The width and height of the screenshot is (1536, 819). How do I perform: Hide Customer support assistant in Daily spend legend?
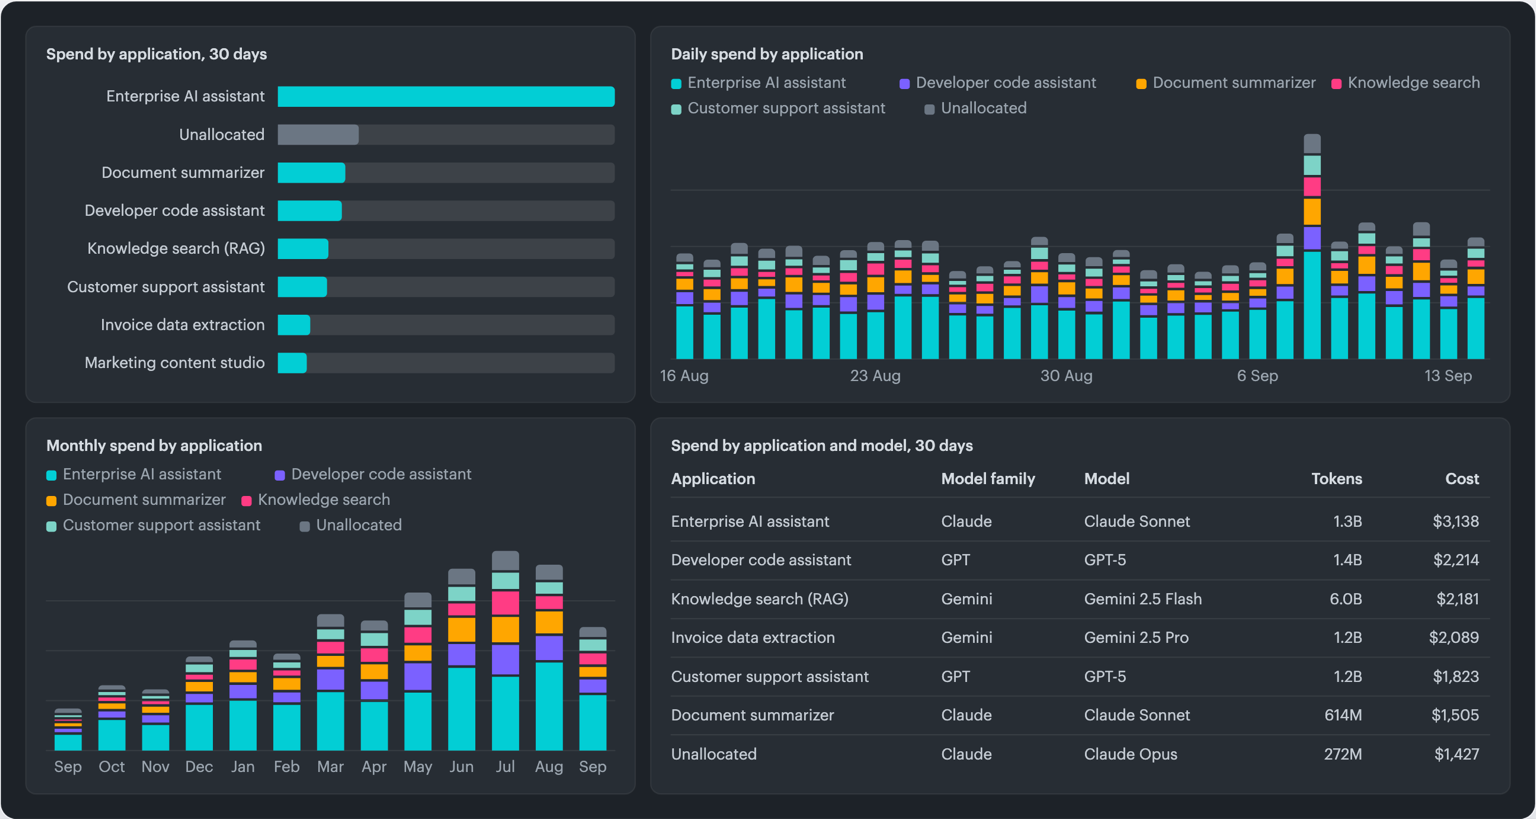778,108
